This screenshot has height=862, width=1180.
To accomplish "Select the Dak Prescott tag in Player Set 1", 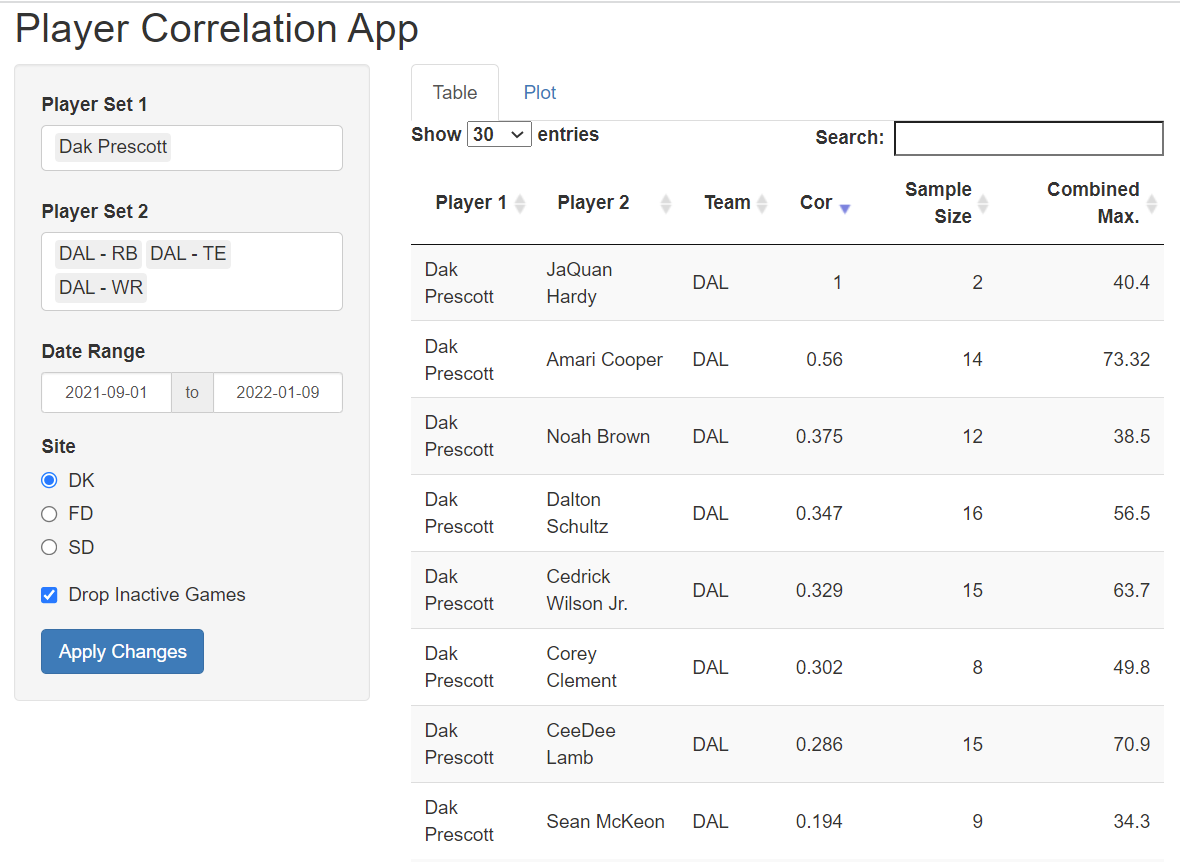I will click(113, 147).
